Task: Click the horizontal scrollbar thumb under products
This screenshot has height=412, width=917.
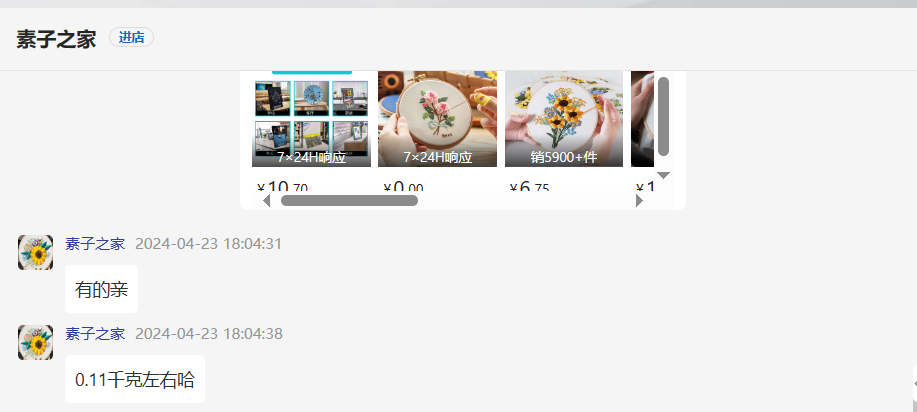Action: 349,201
